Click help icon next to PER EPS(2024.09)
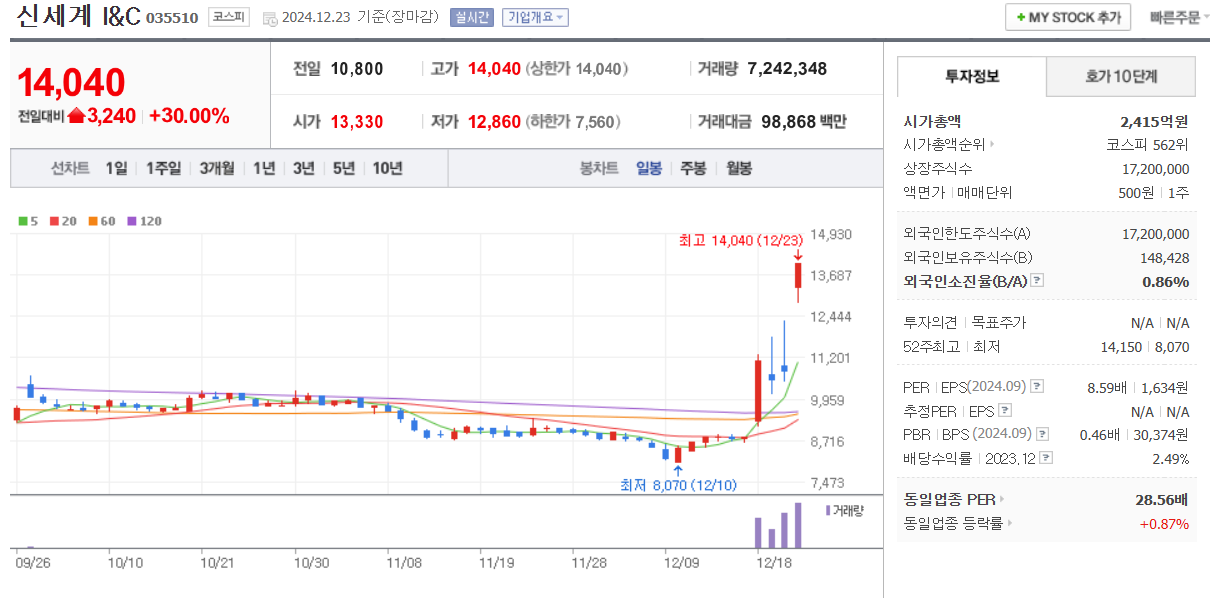The width and height of the screenshot is (1220, 598). coord(1038,386)
